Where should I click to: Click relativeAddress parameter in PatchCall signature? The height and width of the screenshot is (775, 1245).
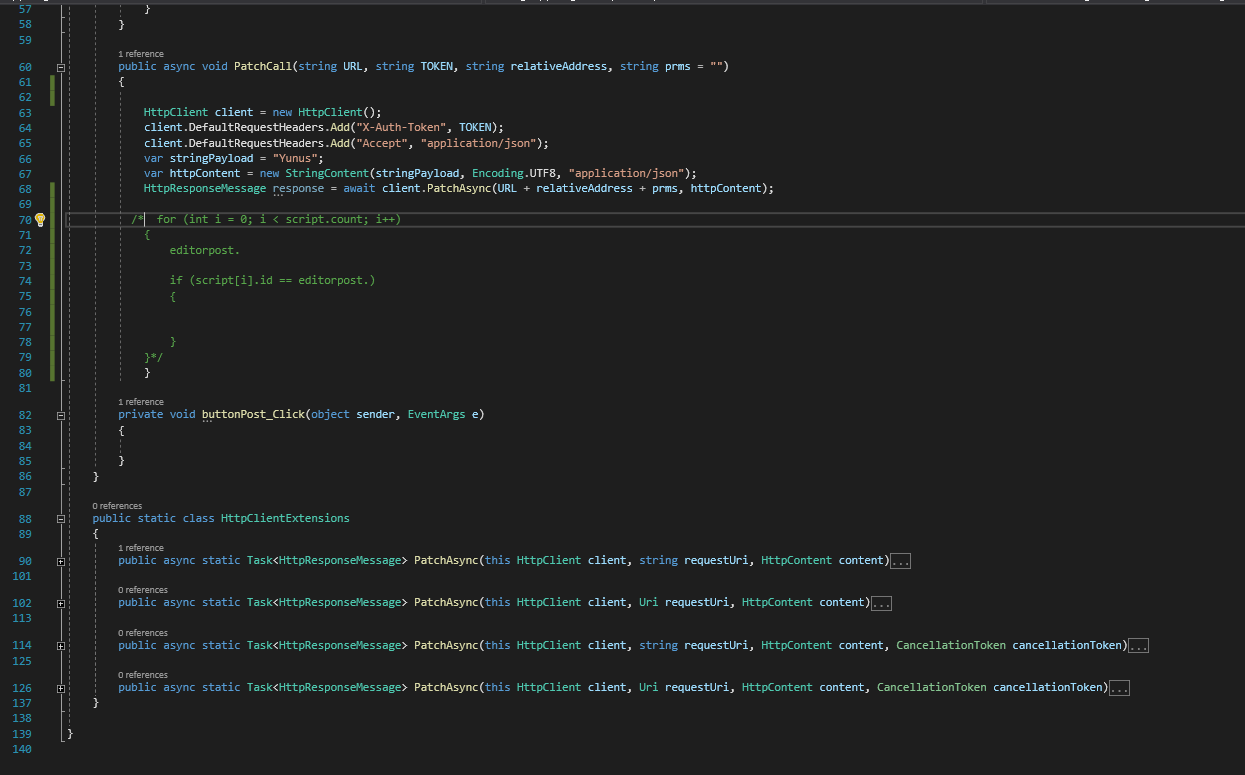pos(559,67)
